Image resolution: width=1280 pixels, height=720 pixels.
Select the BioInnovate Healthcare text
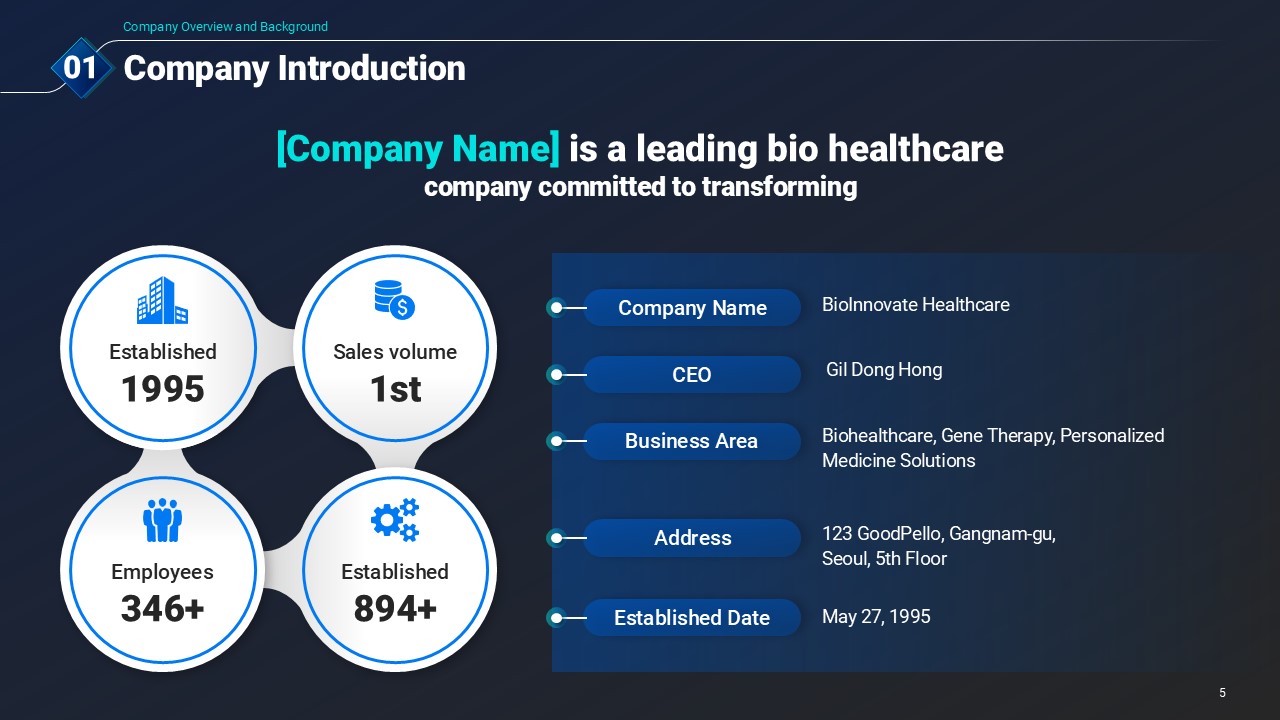tap(916, 305)
